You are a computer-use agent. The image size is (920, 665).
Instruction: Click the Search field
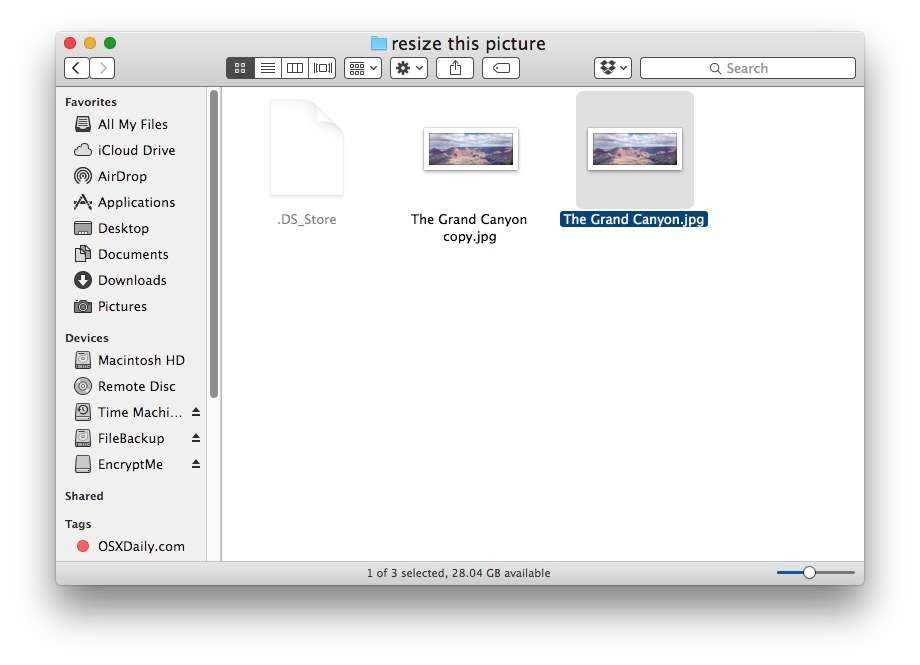pyautogui.click(x=747, y=68)
